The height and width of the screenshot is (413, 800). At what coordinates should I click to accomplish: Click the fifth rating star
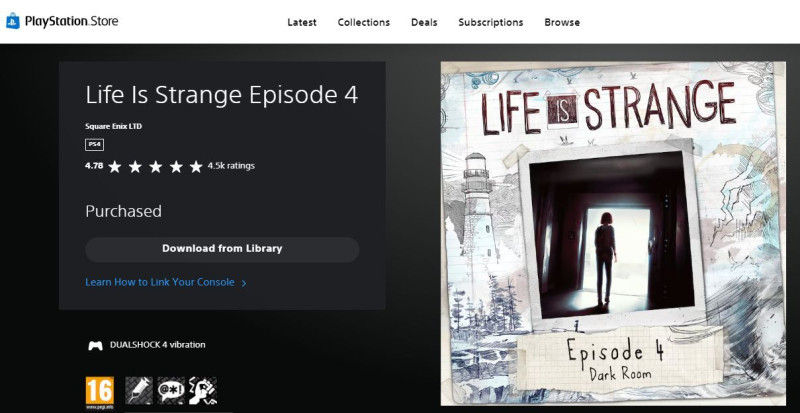[x=196, y=166]
